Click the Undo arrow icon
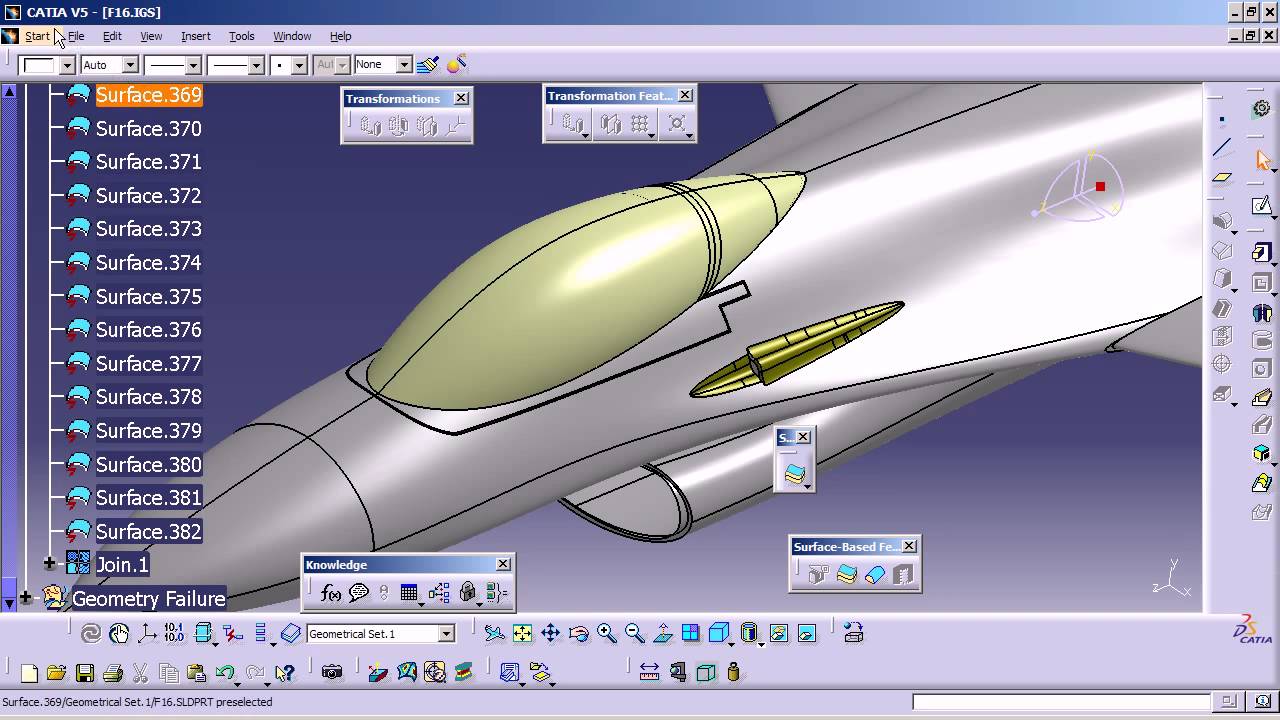Screen dimensions: 1280x720 point(225,673)
